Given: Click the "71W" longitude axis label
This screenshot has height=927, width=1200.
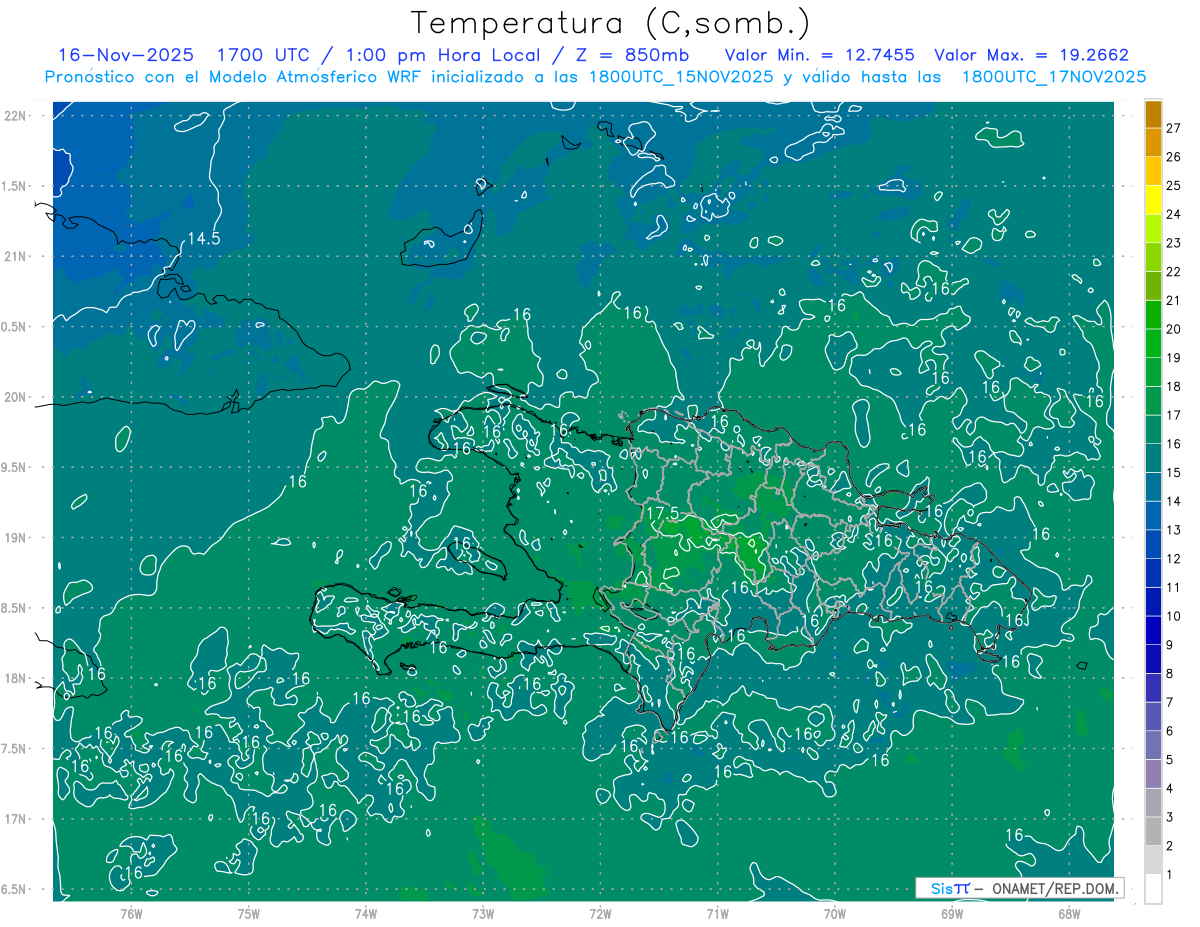Looking at the screenshot, I should pos(717,912).
